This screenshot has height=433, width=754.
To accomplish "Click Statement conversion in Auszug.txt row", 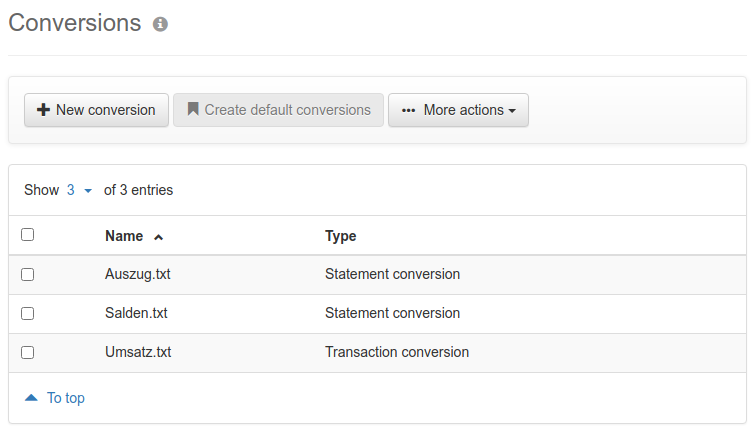I will pyautogui.click(x=392, y=274).
